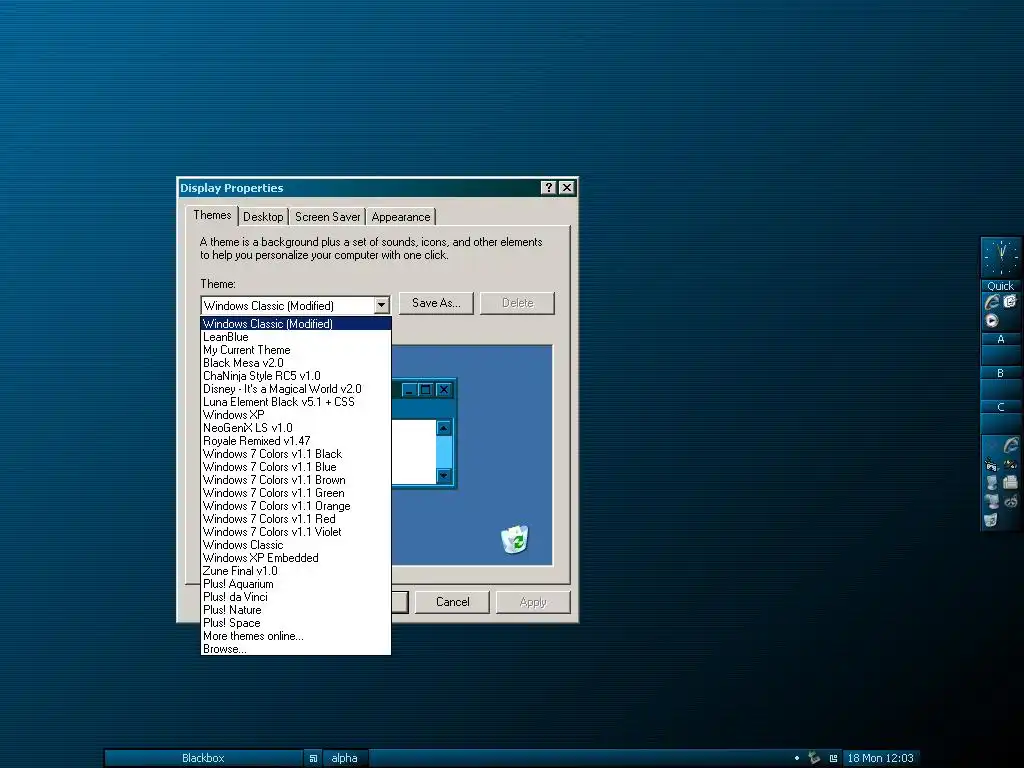Open the recycle bin icon at the dock bottom
This screenshot has width=1024, height=768.
pos(991,520)
